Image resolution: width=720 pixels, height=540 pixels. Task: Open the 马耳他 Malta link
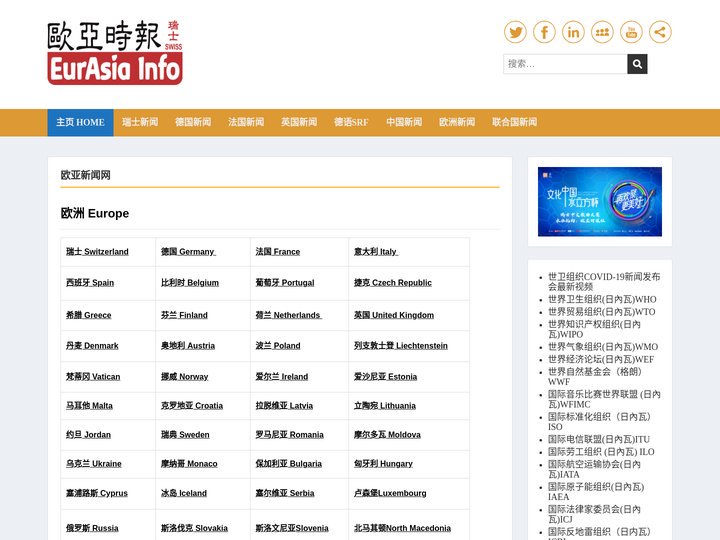point(90,406)
